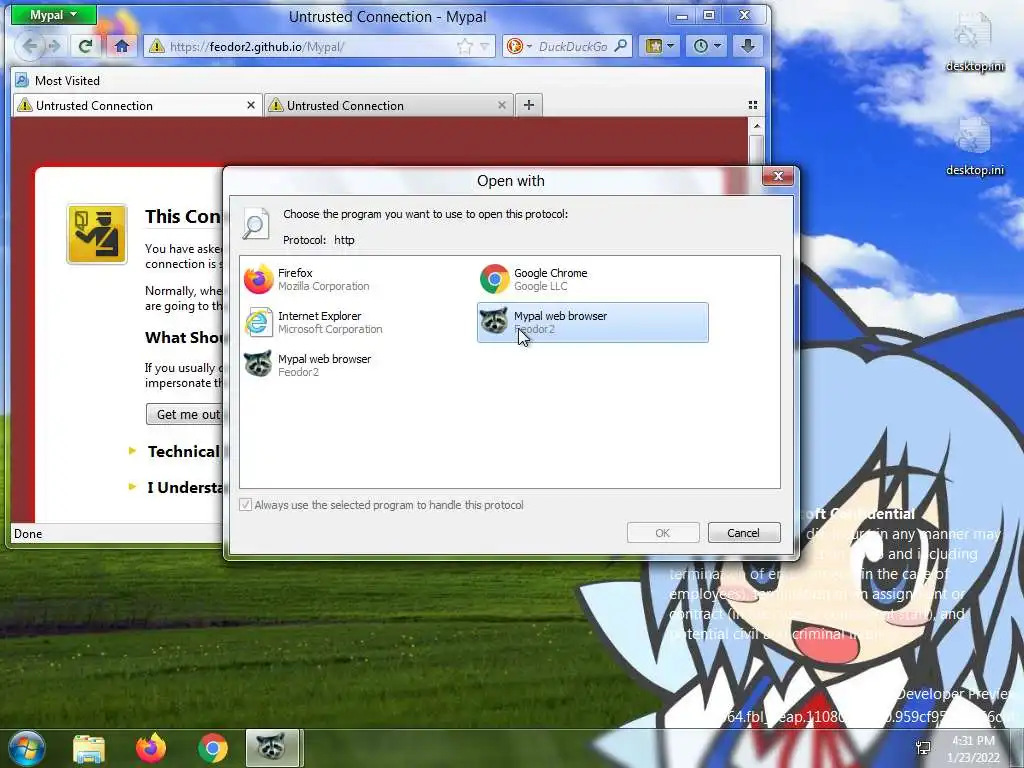Screen dimensions: 1024x768
Task: Go forward with the browser forward arrow
Action: [55, 46]
